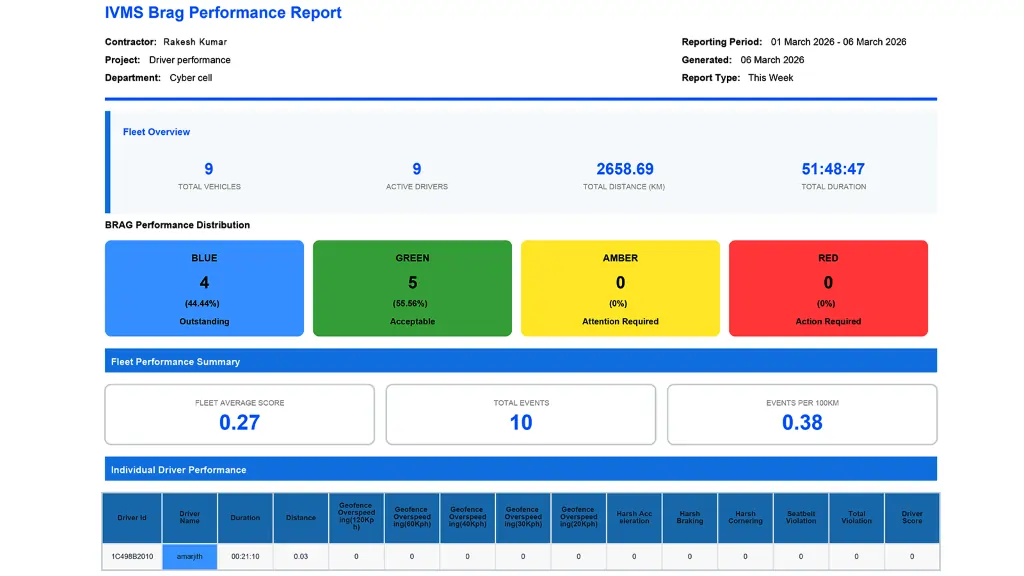Select driver id cell 1C498B2010
The width and height of the screenshot is (1024, 576).
coord(132,556)
